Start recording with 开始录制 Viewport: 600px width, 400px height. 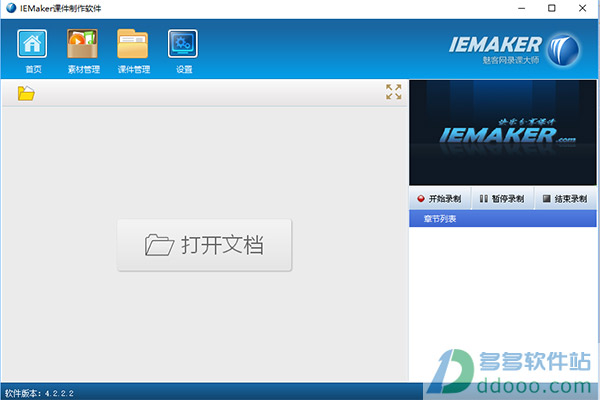(x=439, y=199)
